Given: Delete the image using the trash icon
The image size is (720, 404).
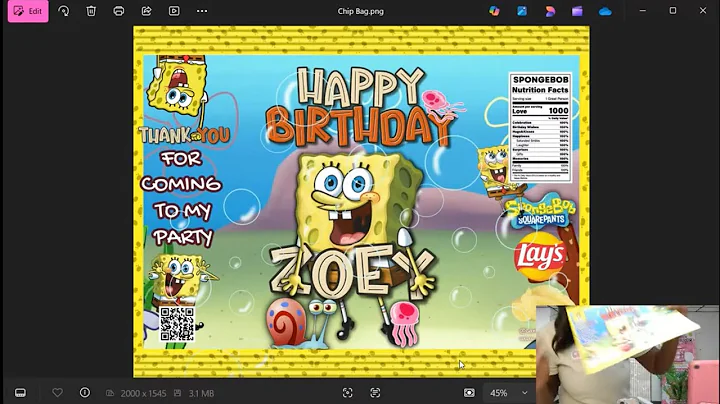Looking at the screenshot, I should click(x=91, y=11).
